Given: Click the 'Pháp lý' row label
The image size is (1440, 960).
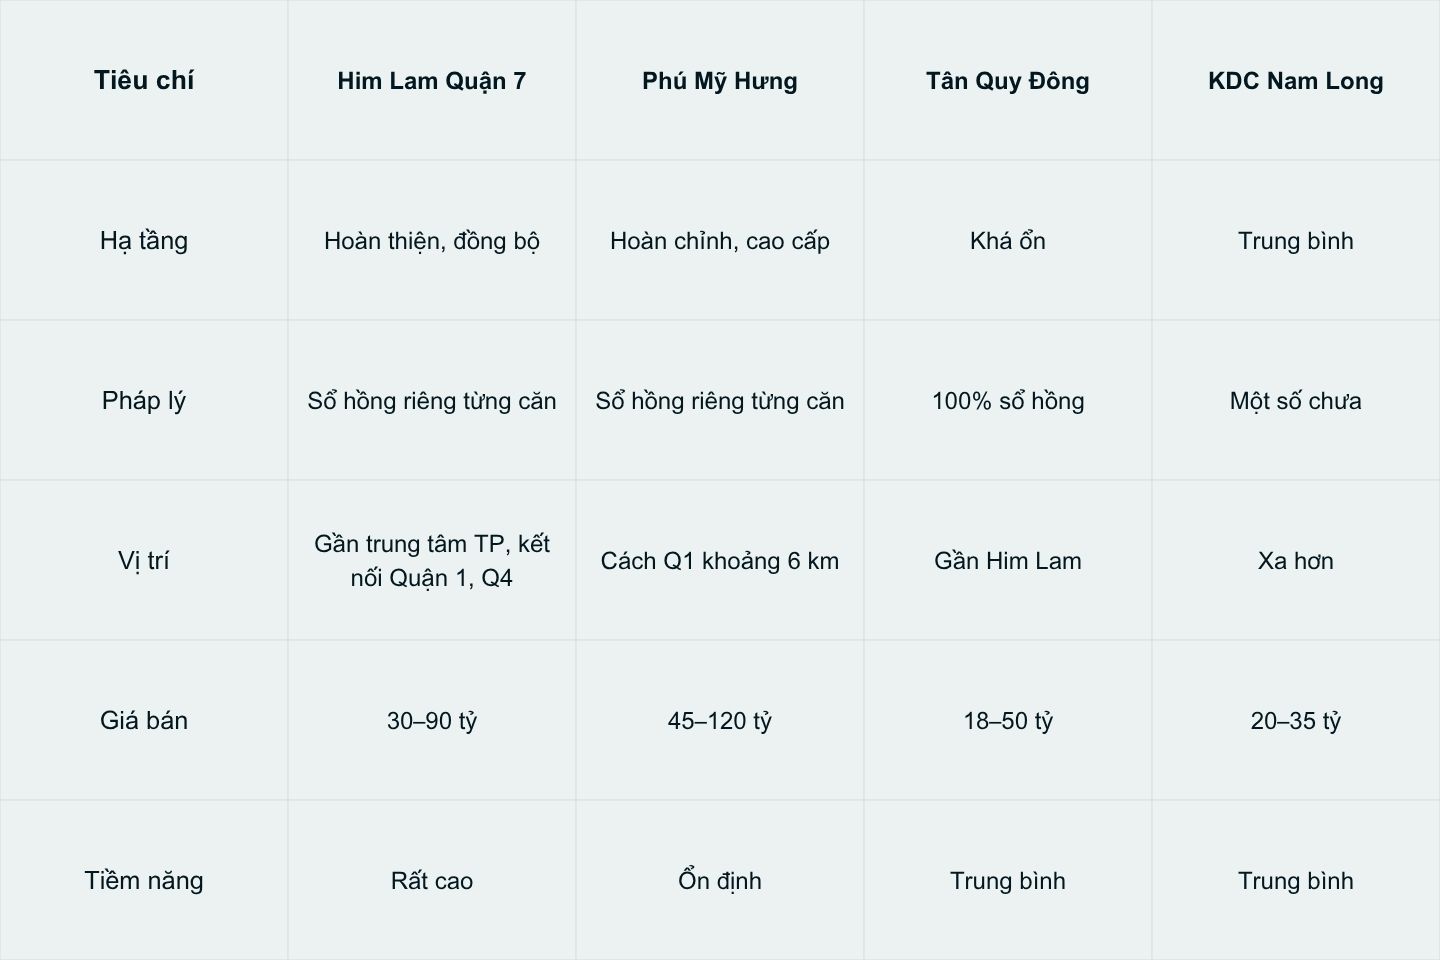Looking at the screenshot, I should 144,401.
